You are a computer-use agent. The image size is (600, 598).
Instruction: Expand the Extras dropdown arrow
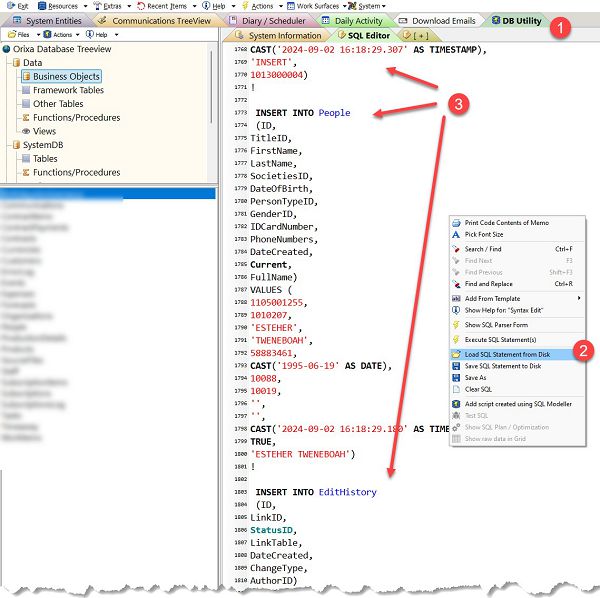pyautogui.click(x=129, y=6)
